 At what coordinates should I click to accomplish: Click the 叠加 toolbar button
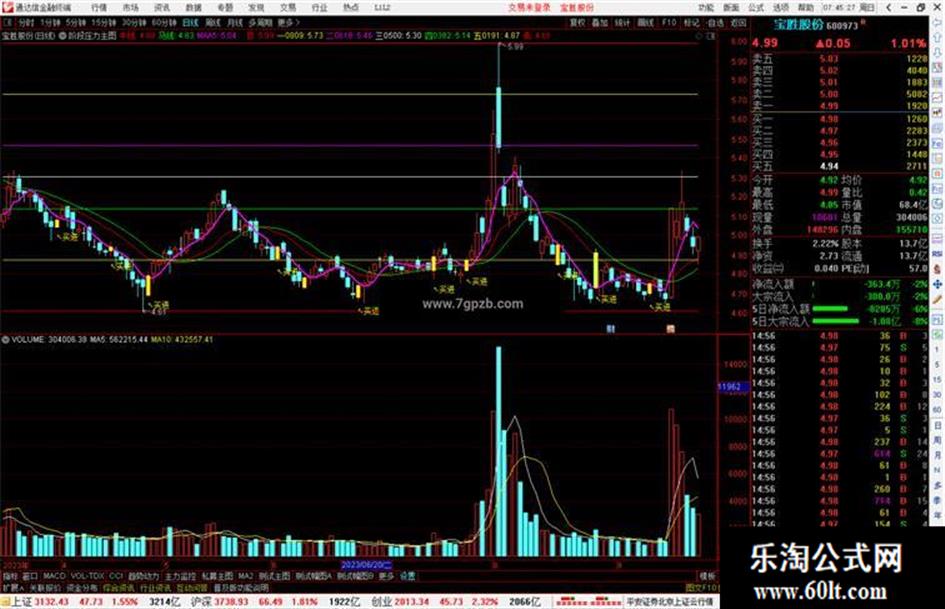pyautogui.click(x=600, y=22)
